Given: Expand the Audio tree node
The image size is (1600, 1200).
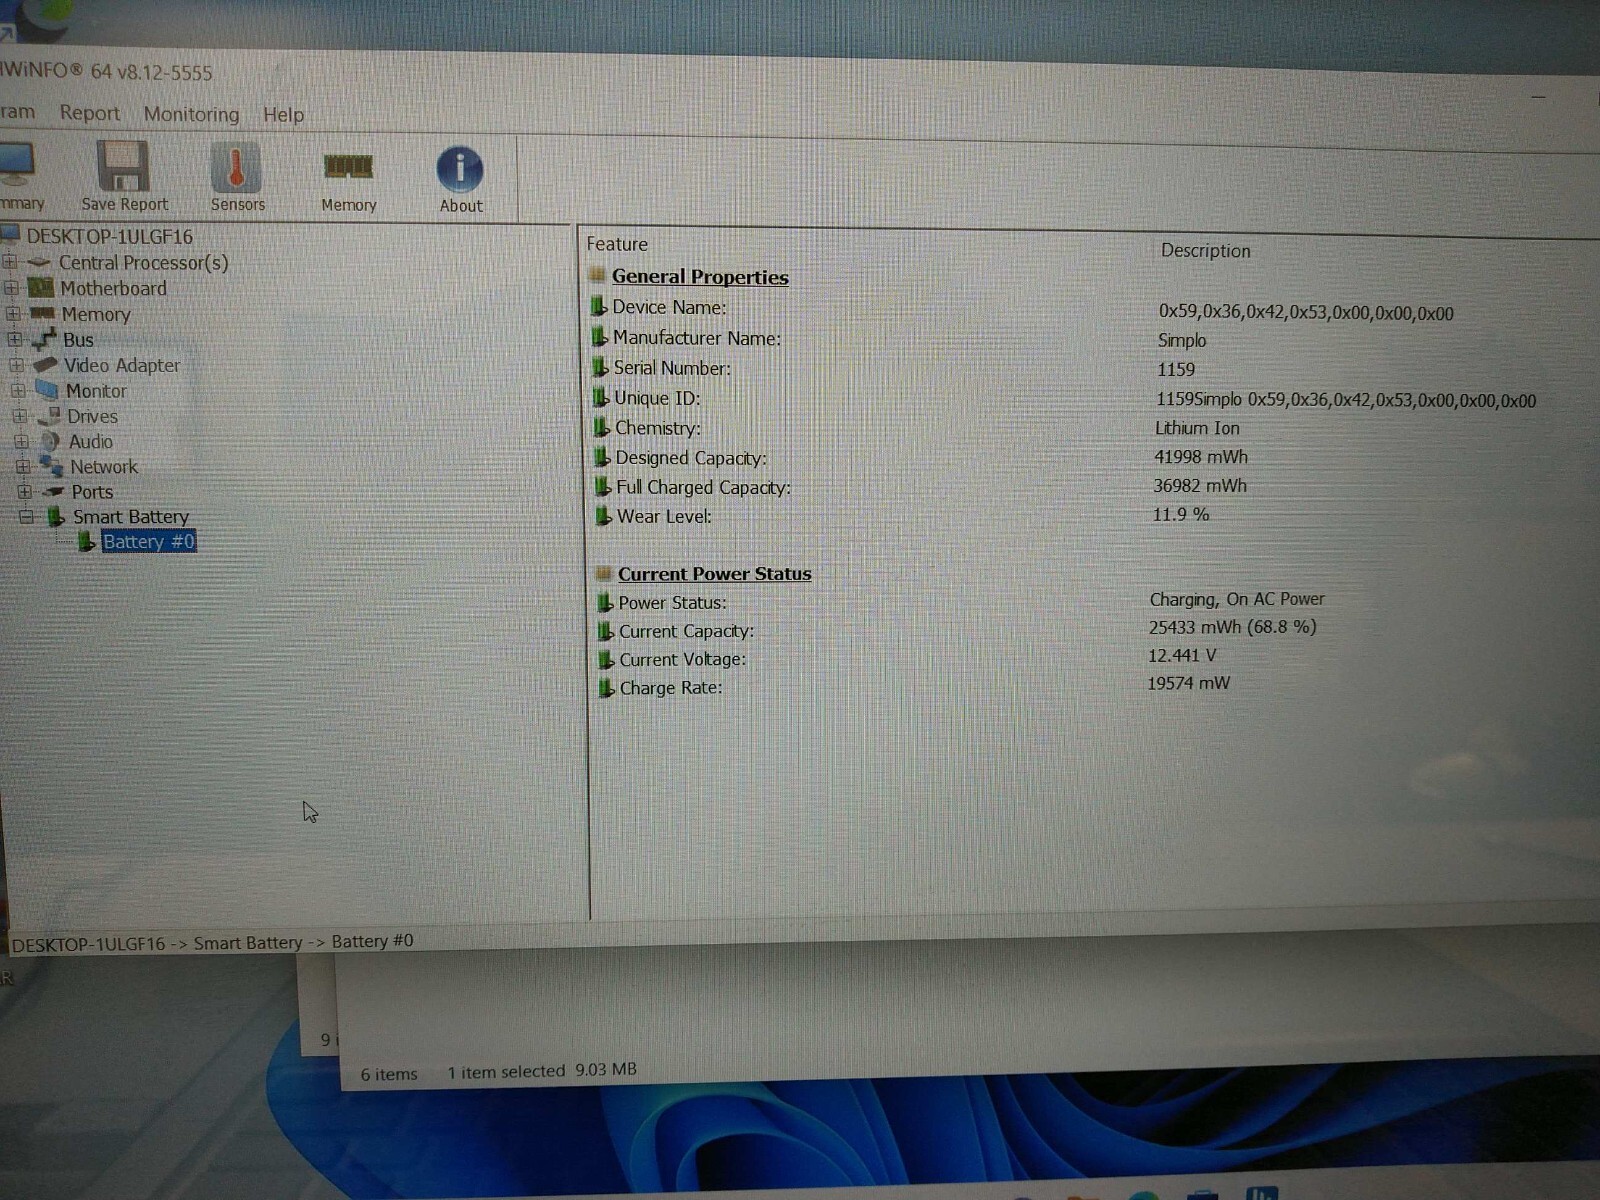Looking at the screenshot, I should (x=22, y=441).
